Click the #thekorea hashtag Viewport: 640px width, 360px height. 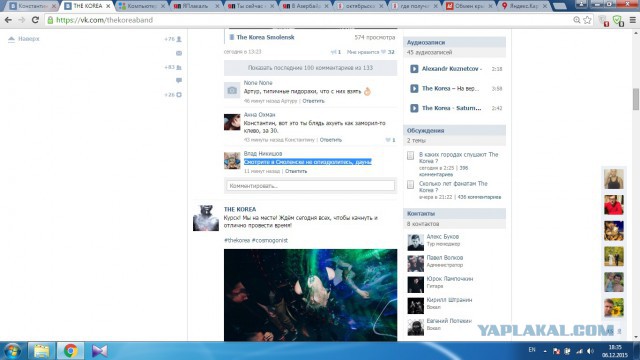tap(237, 240)
